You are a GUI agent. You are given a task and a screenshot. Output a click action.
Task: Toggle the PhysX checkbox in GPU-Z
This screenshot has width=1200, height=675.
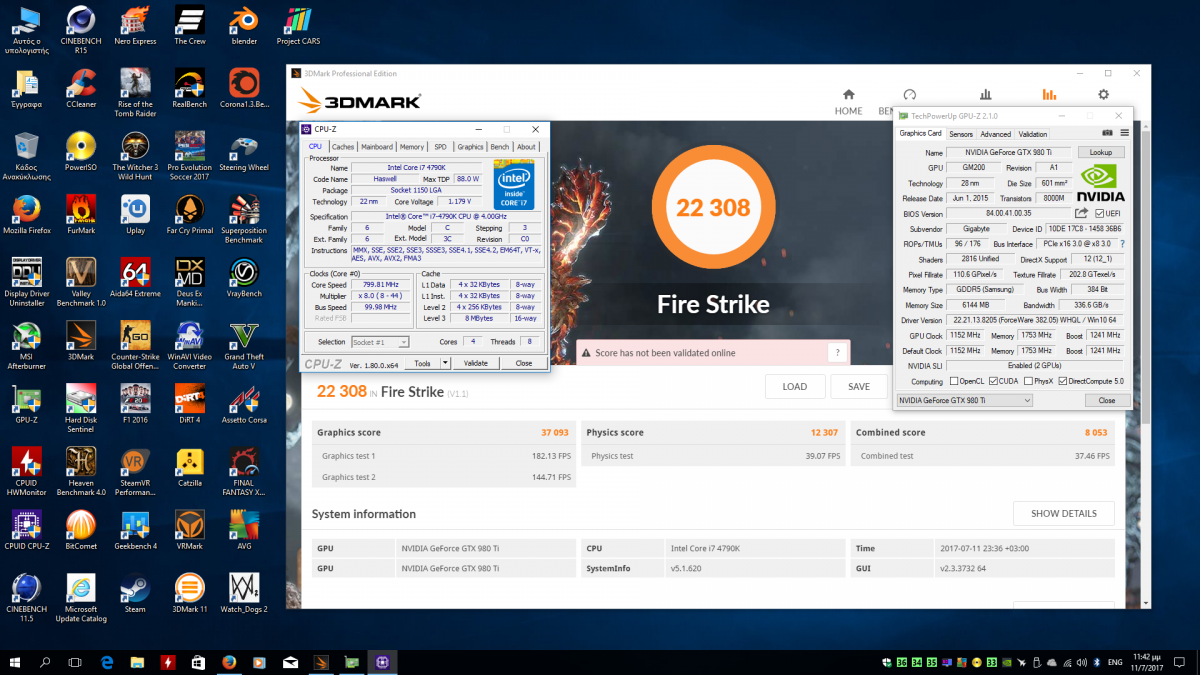pos(1027,381)
